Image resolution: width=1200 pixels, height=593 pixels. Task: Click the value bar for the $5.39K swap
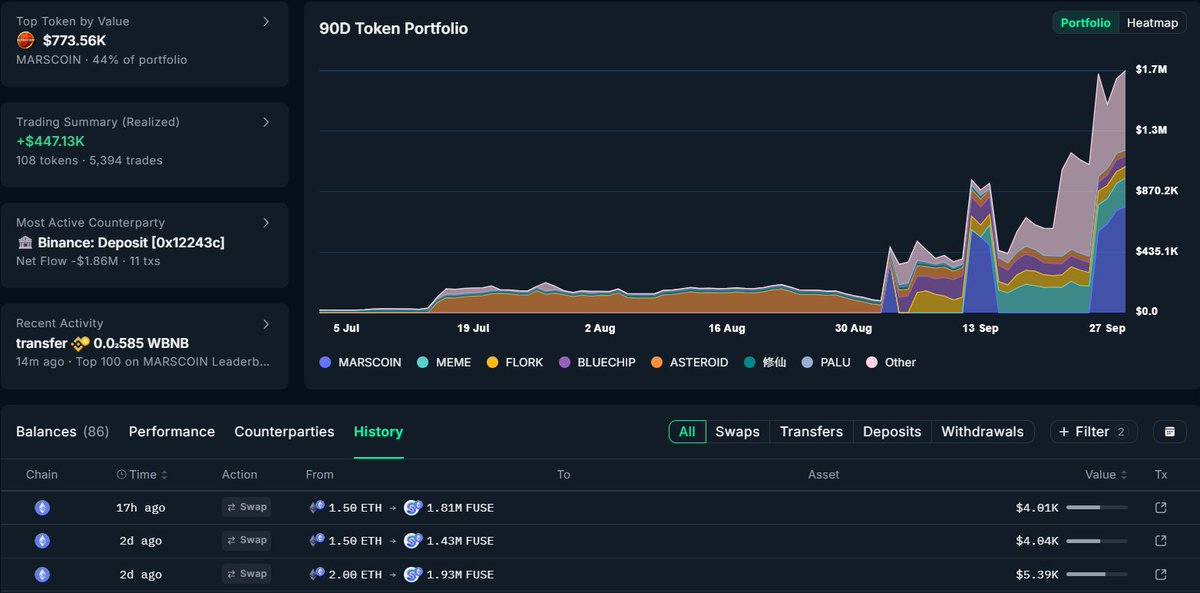[x=1097, y=575]
